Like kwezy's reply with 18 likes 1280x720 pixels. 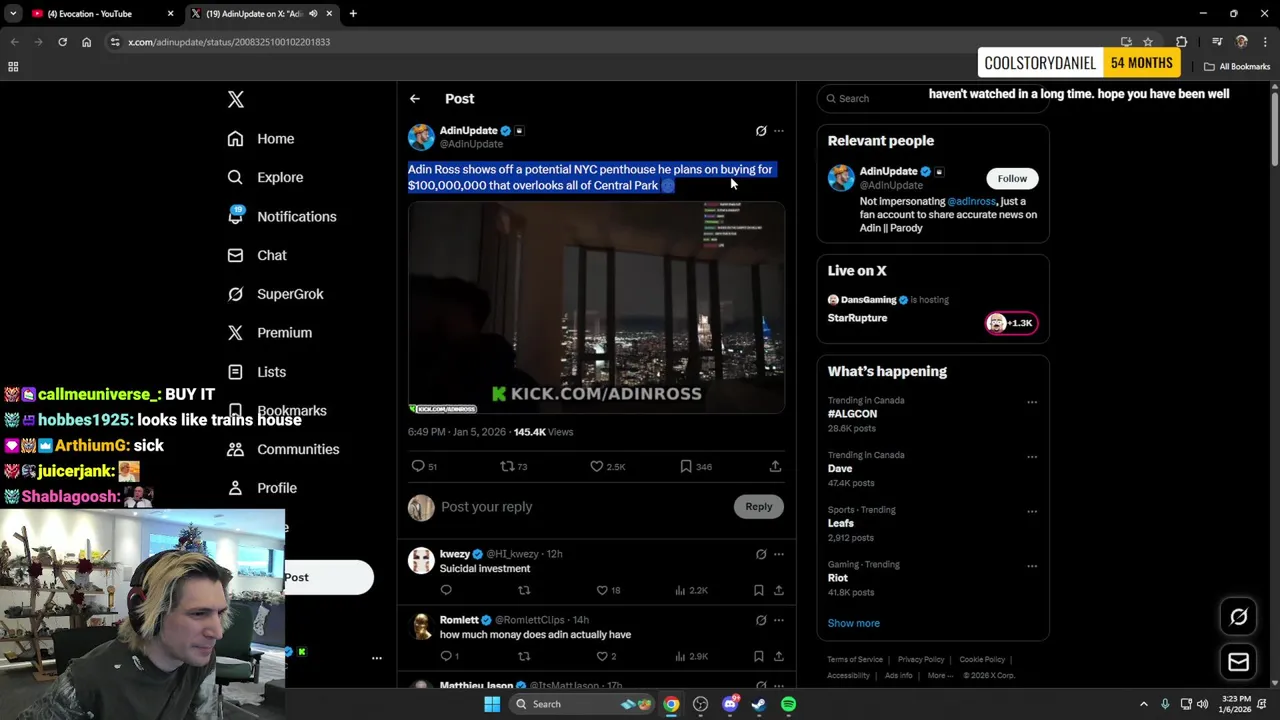point(602,590)
